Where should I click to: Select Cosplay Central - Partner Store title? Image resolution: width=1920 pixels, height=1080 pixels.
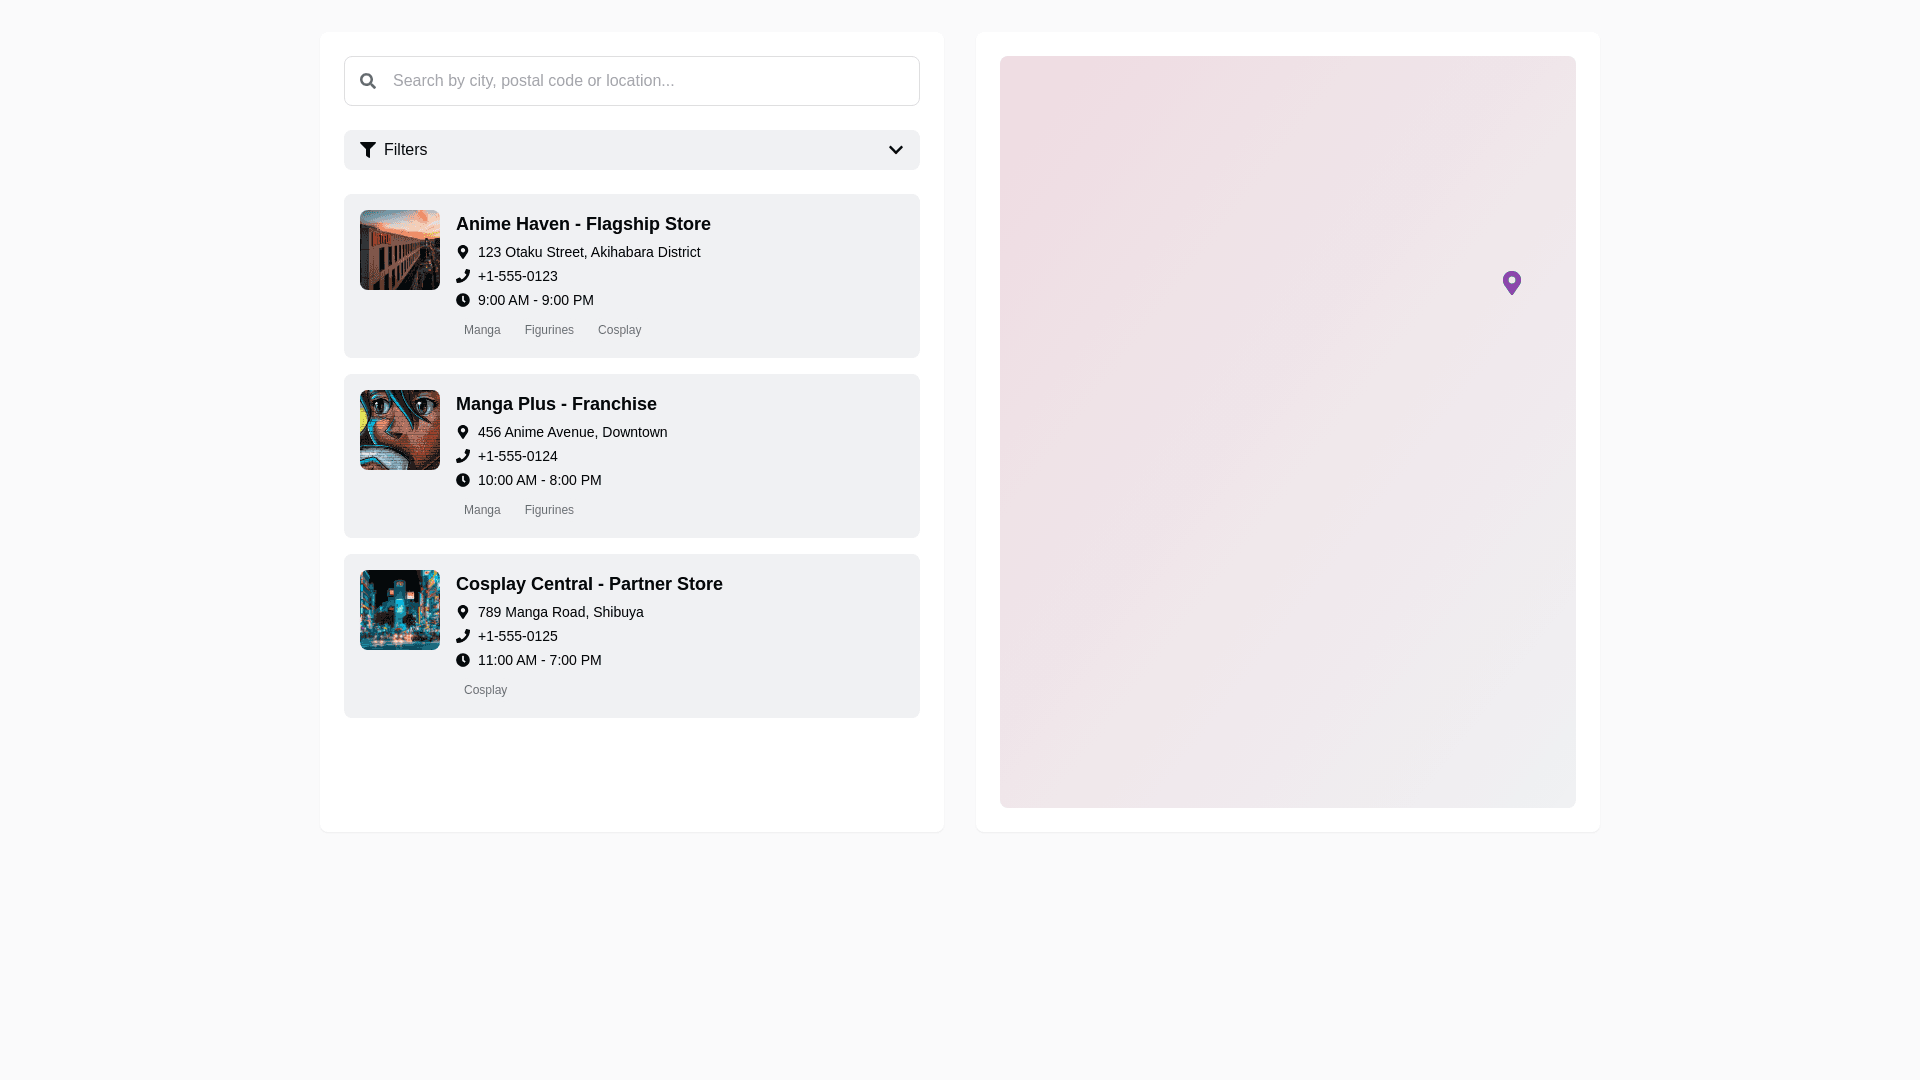coord(589,584)
